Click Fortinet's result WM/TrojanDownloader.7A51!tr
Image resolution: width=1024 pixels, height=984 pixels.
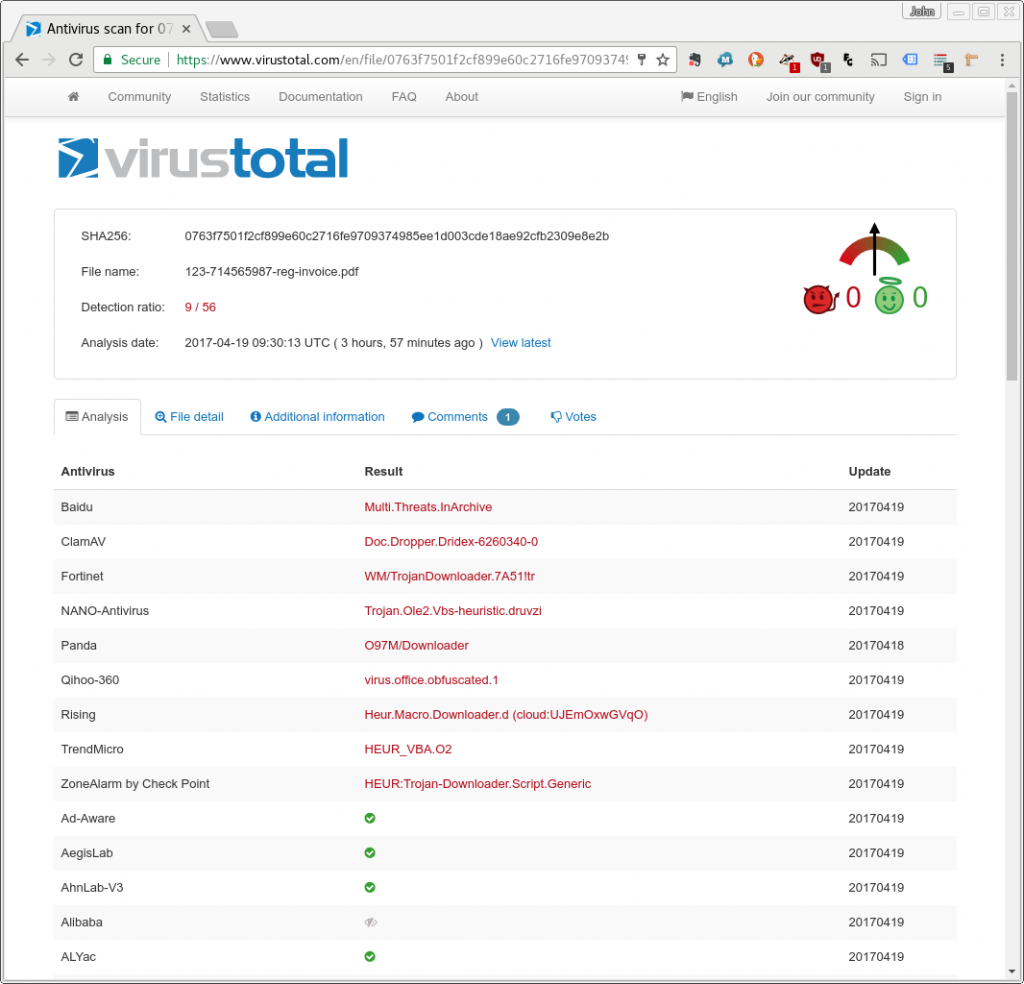[x=449, y=576]
